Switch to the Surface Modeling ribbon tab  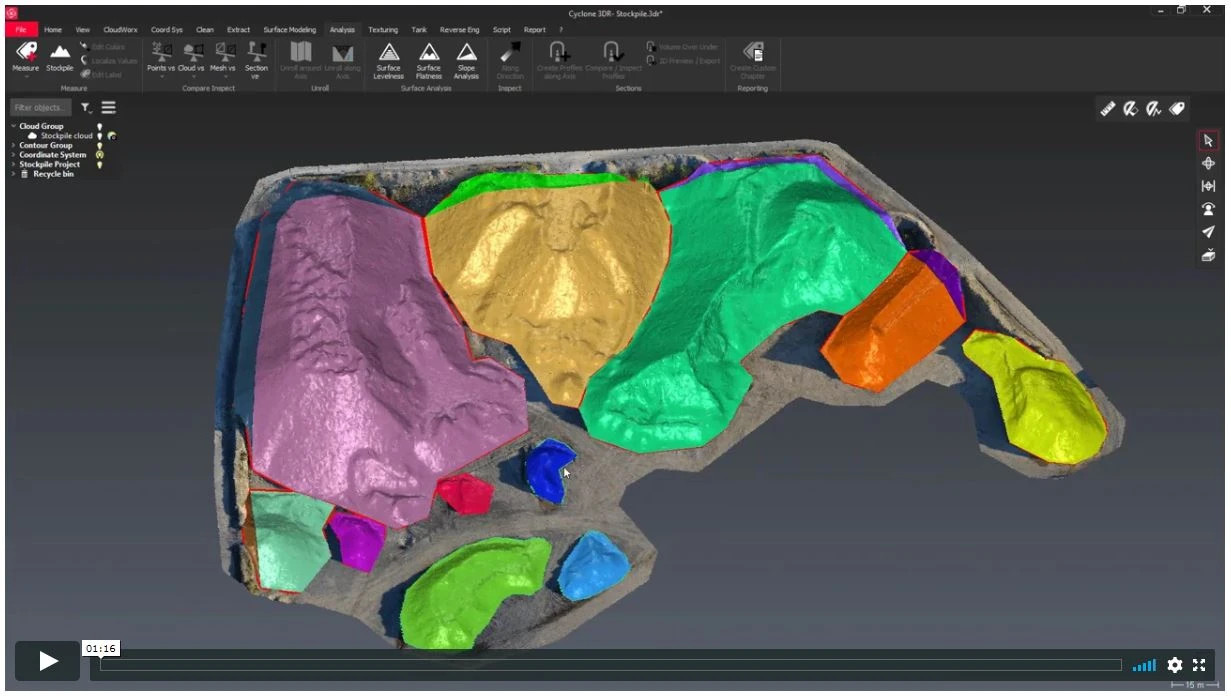[290, 30]
